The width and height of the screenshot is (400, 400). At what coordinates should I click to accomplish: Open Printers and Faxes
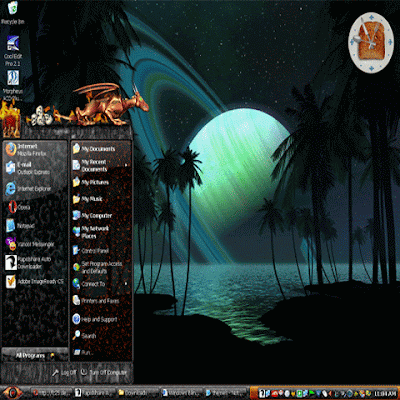(101, 301)
